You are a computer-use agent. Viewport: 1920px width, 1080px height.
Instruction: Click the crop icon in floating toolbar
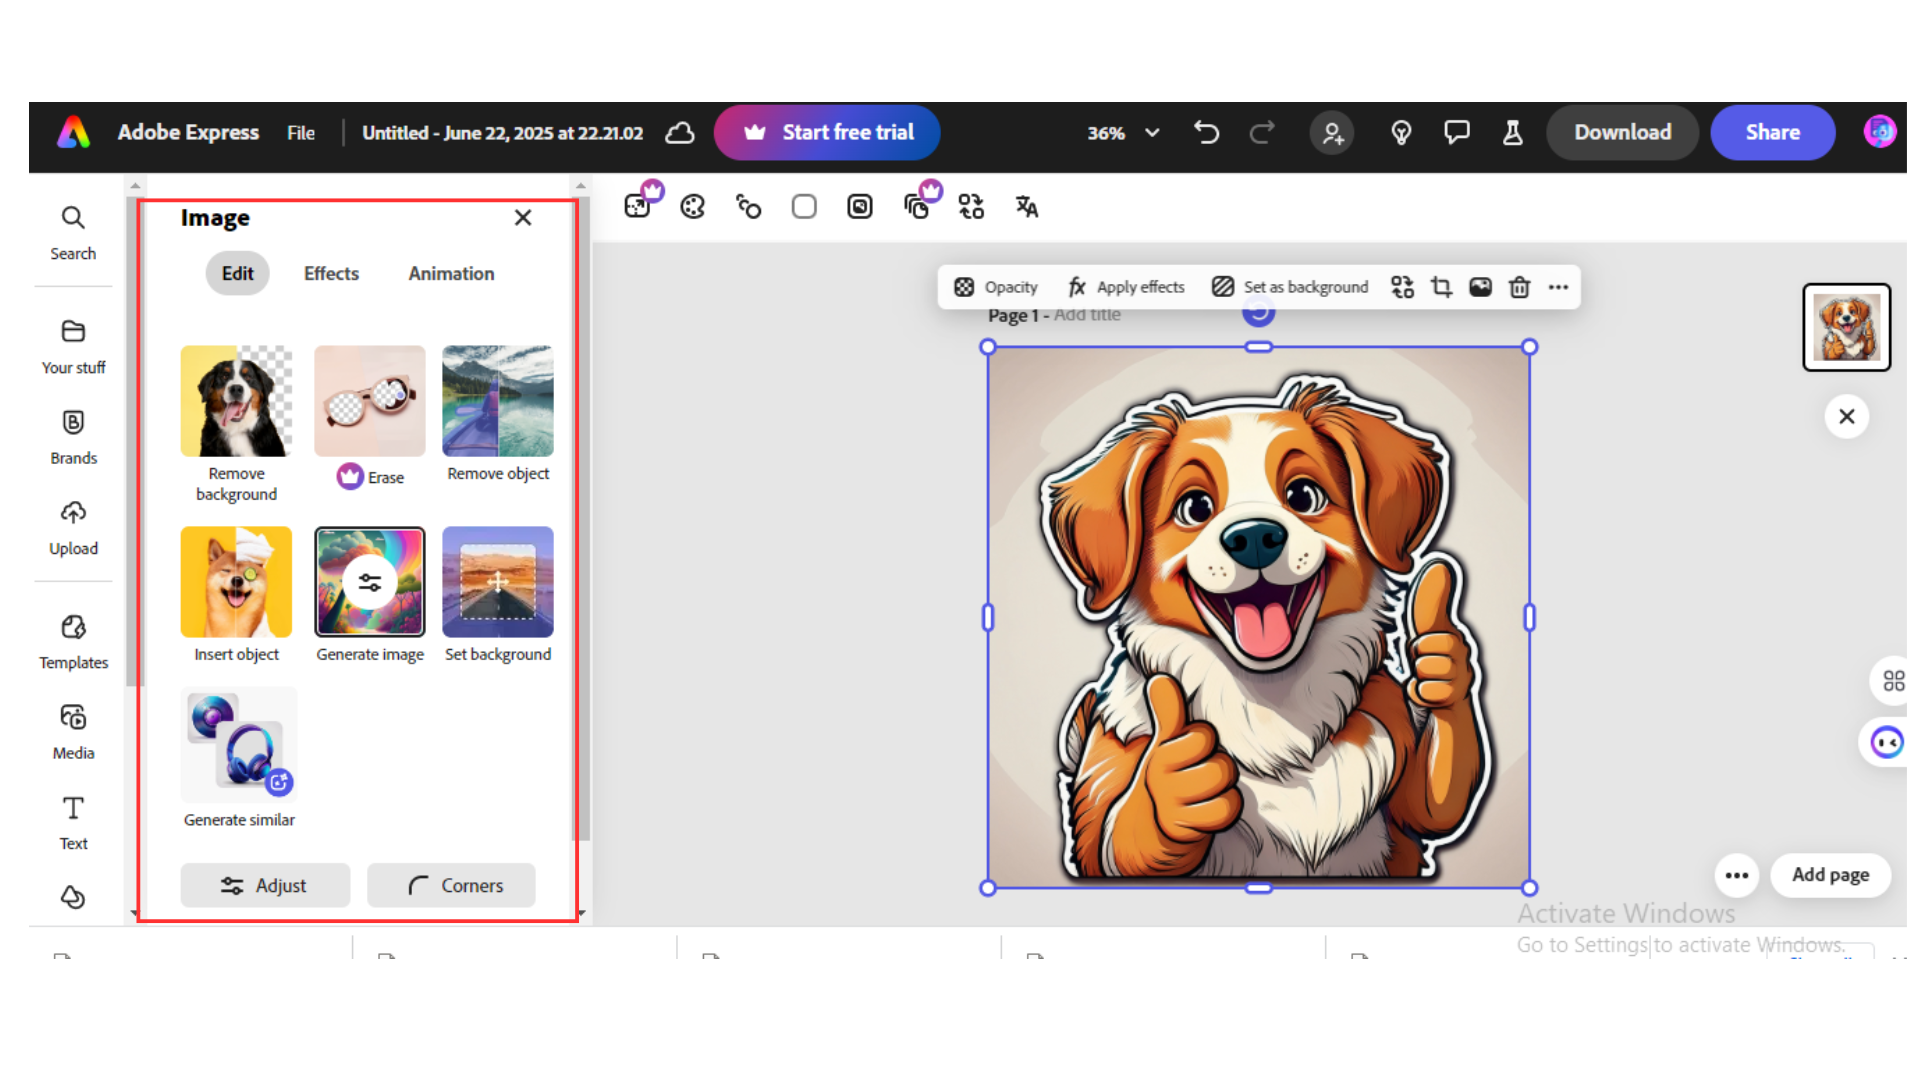1441,287
